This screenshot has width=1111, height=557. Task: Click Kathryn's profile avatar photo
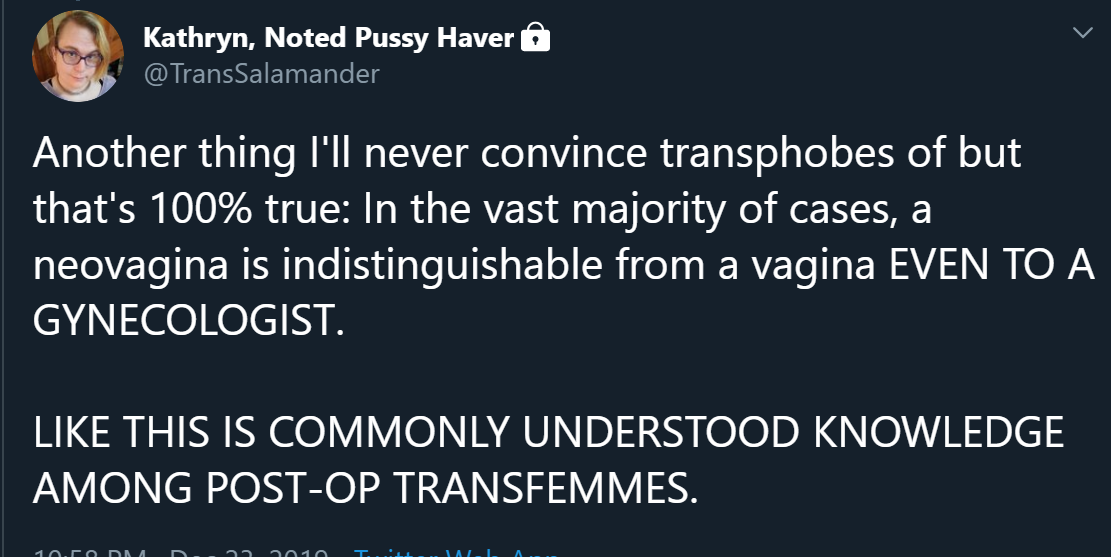point(78,57)
